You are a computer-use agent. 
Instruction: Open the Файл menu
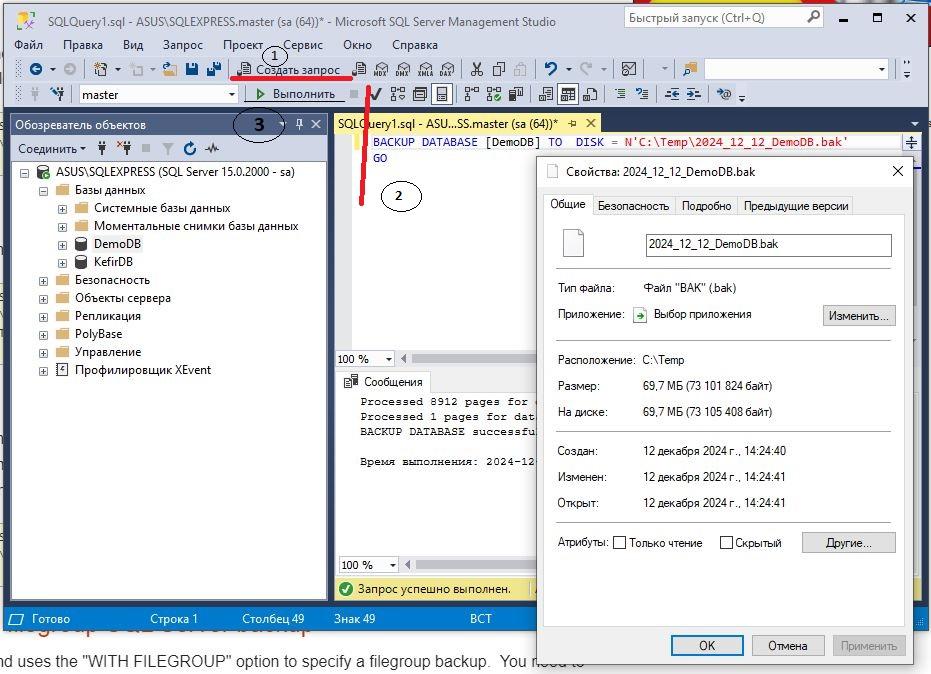pyautogui.click(x=28, y=45)
